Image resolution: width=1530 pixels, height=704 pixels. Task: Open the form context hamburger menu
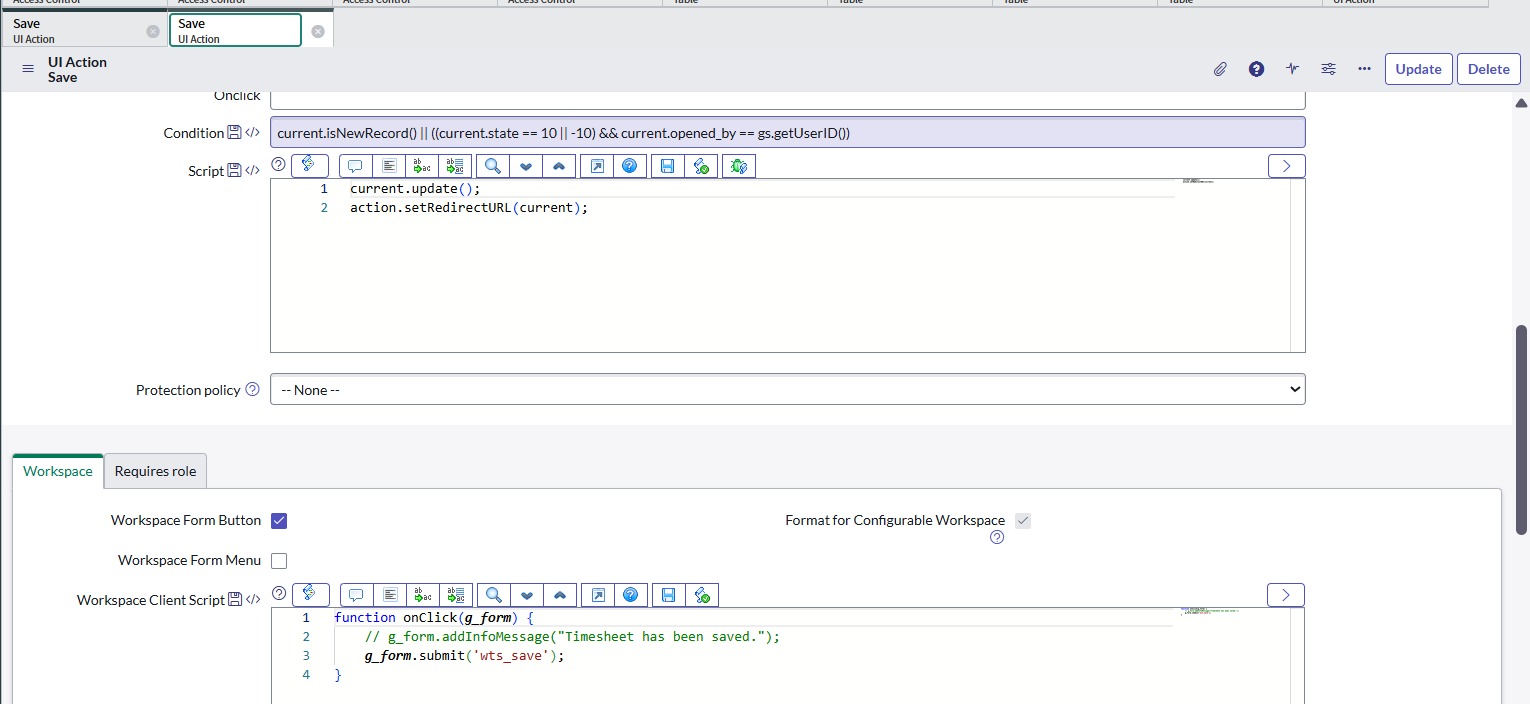coord(28,69)
